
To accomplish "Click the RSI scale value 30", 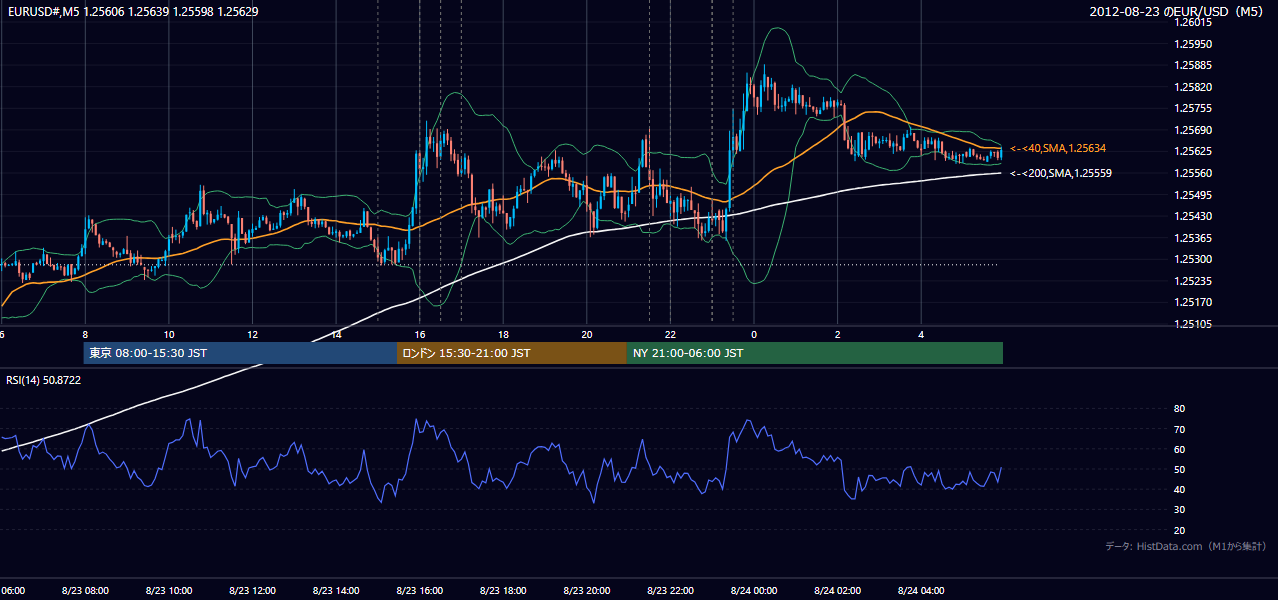I will click(x=1179, y=510).
